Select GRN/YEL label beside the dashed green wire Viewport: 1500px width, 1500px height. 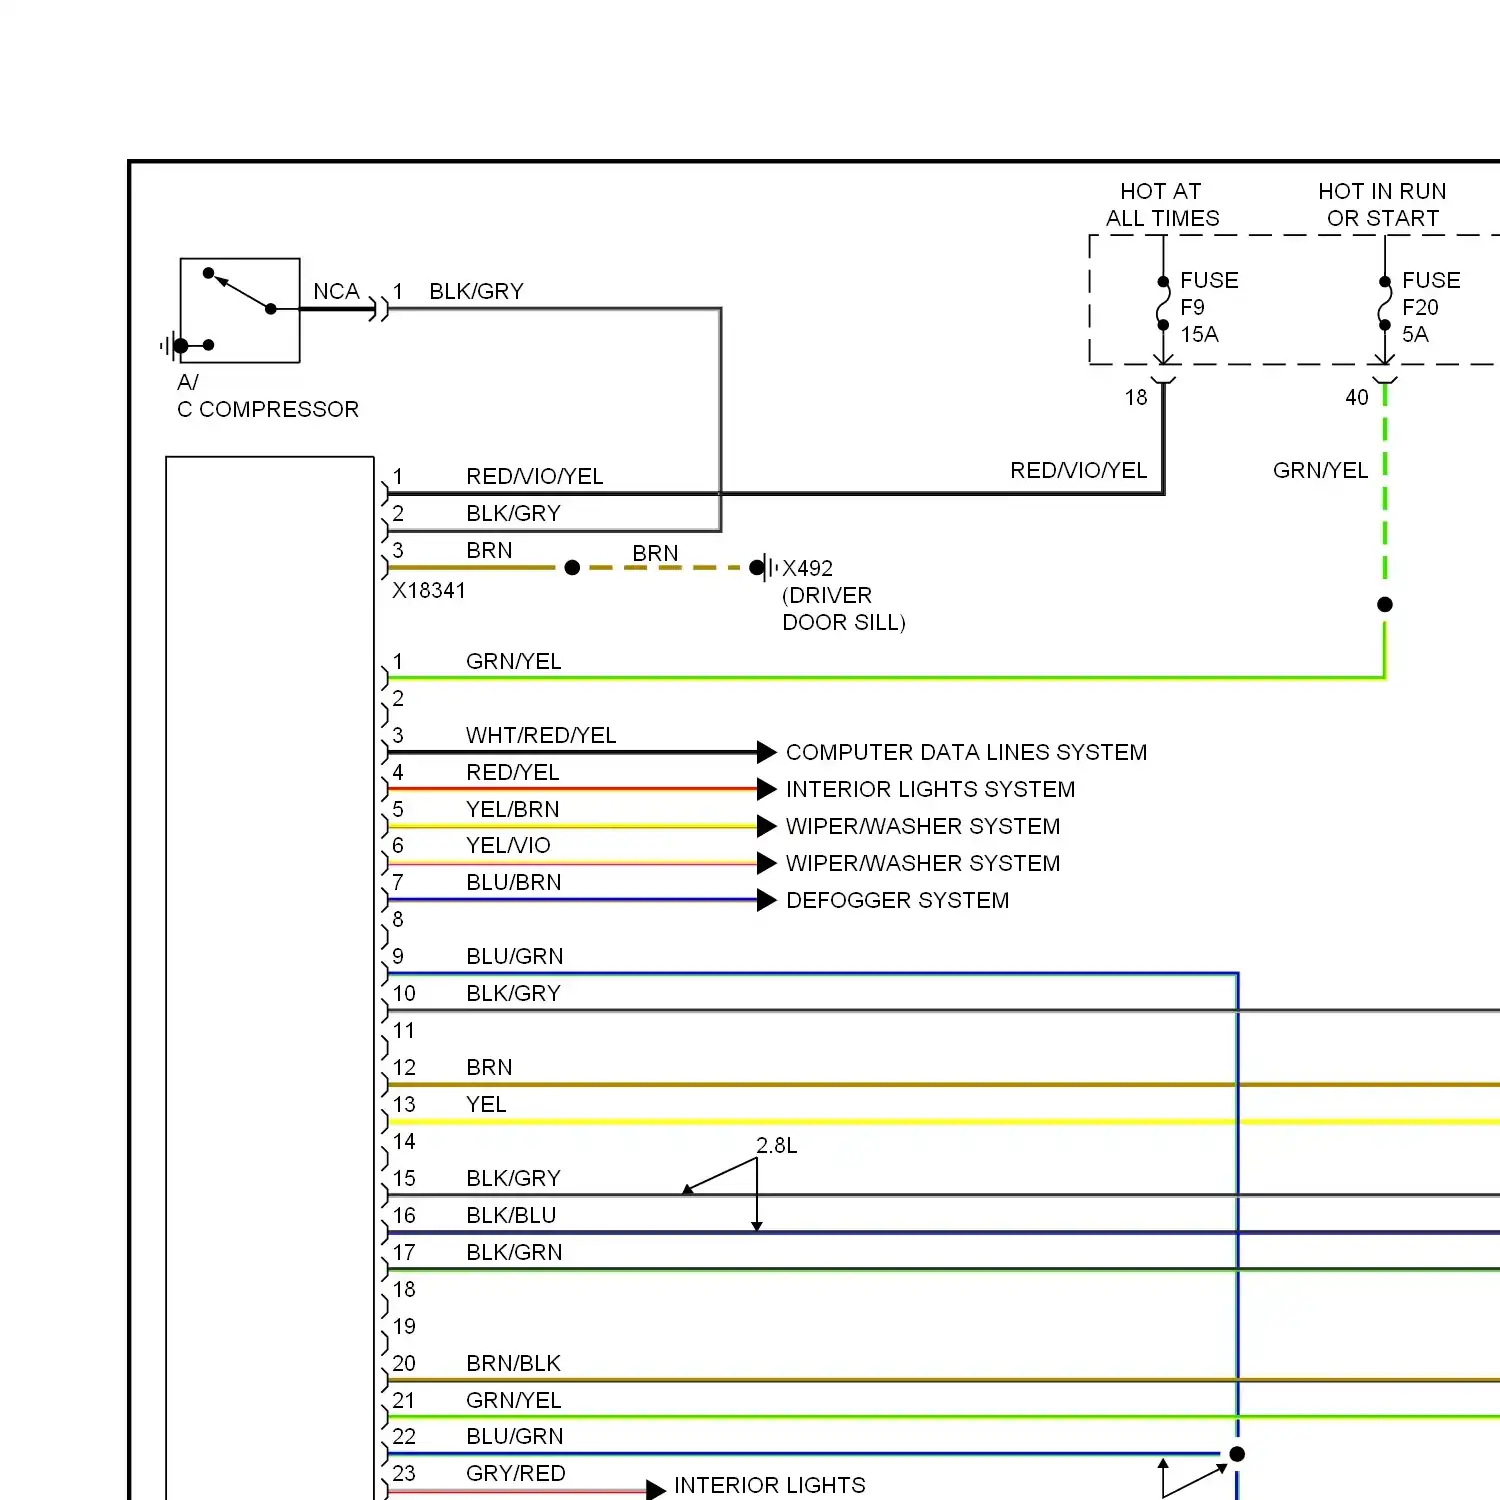tap(1320, 471)
